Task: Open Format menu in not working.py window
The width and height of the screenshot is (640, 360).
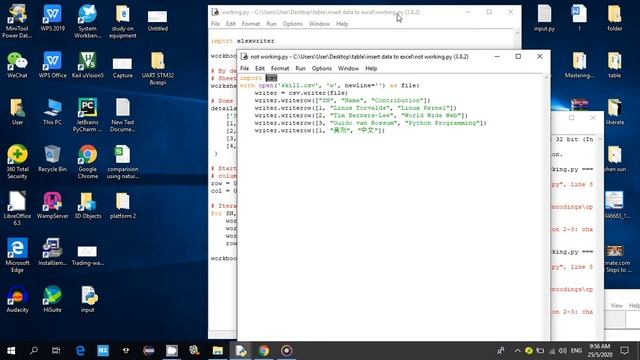Action: pyautogui.click(x=280, y=68)
